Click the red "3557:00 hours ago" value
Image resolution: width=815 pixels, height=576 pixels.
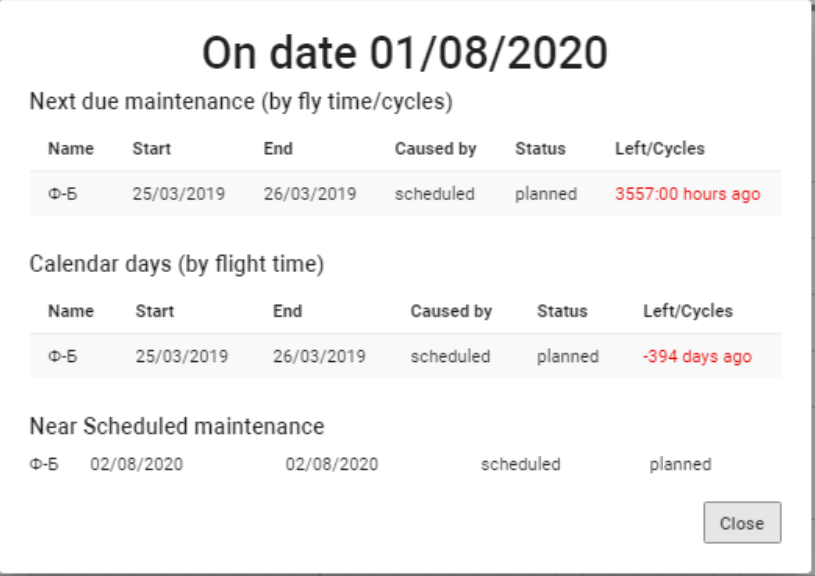(x=687, y=194)
